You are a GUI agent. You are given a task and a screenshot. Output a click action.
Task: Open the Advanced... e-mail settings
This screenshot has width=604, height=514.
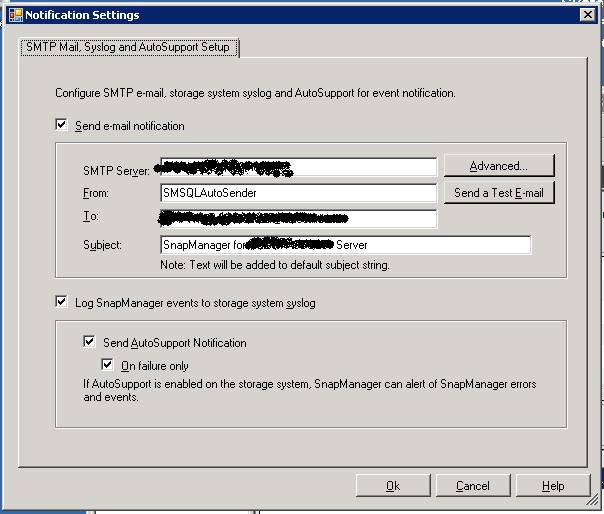[498, 166]
